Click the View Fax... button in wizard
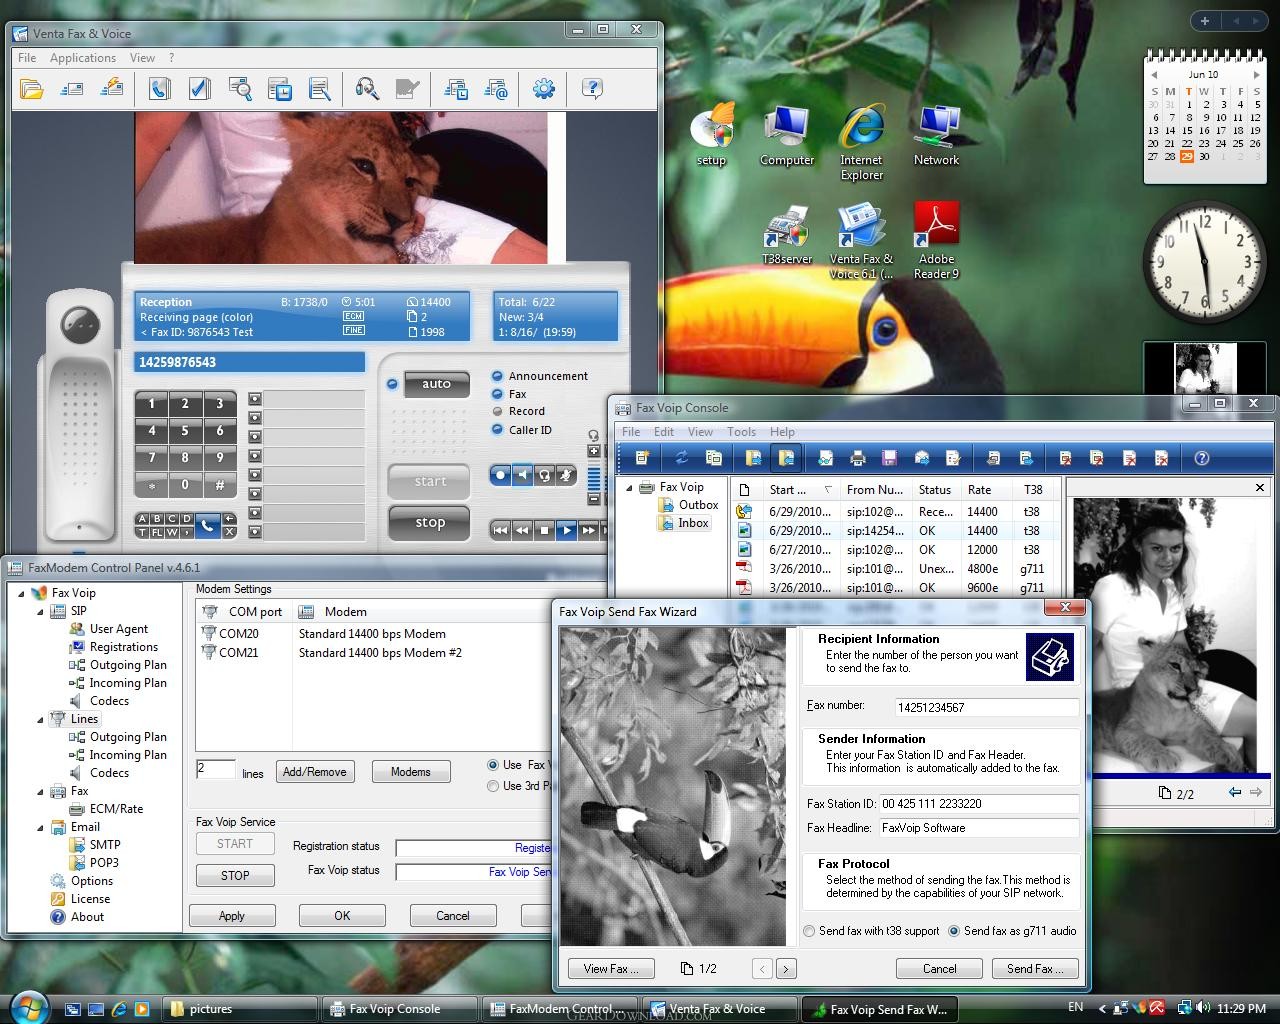The width and height of the screenshot is (1280, 1024). 611,969
